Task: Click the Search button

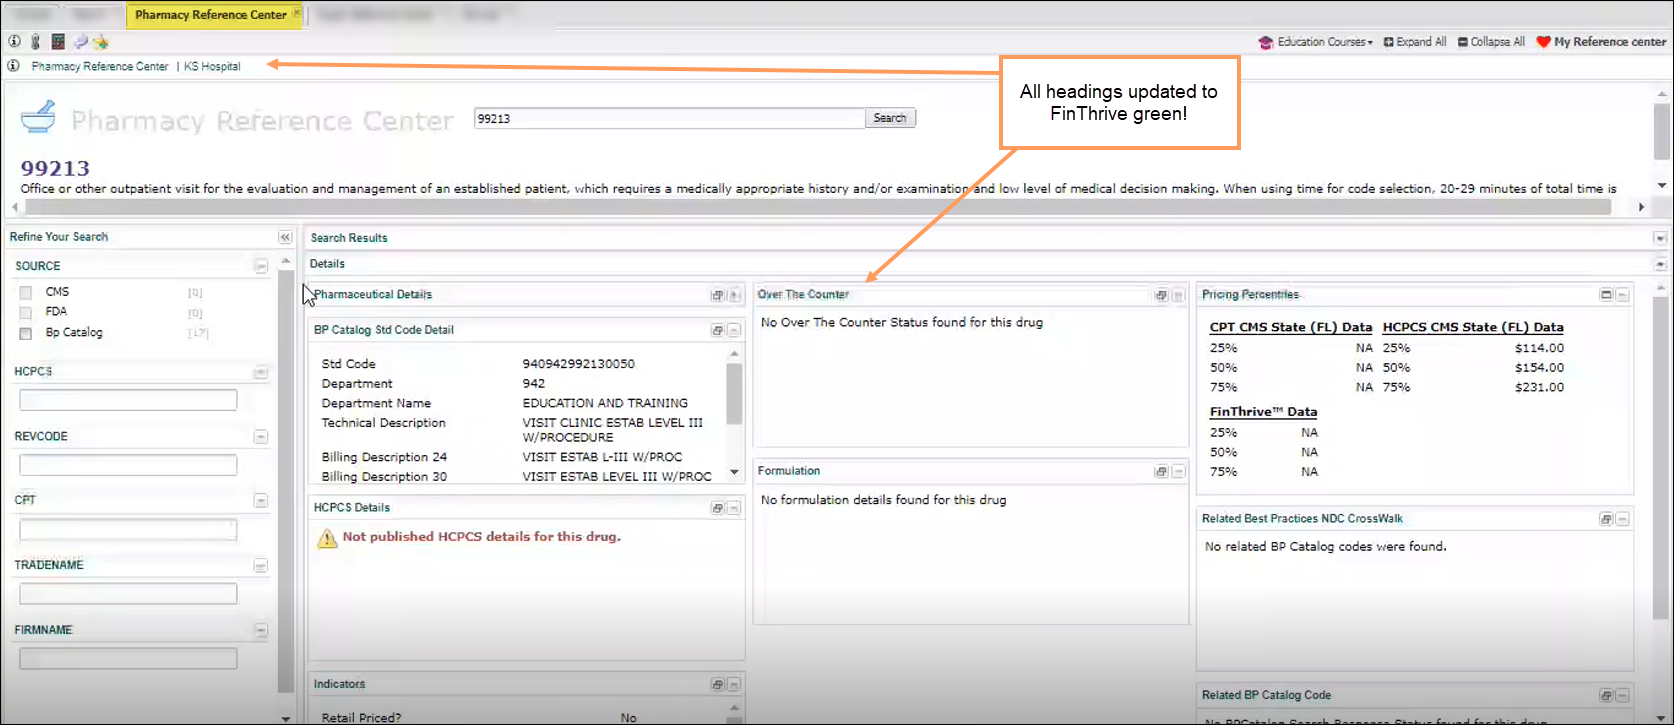Action: 889,118
